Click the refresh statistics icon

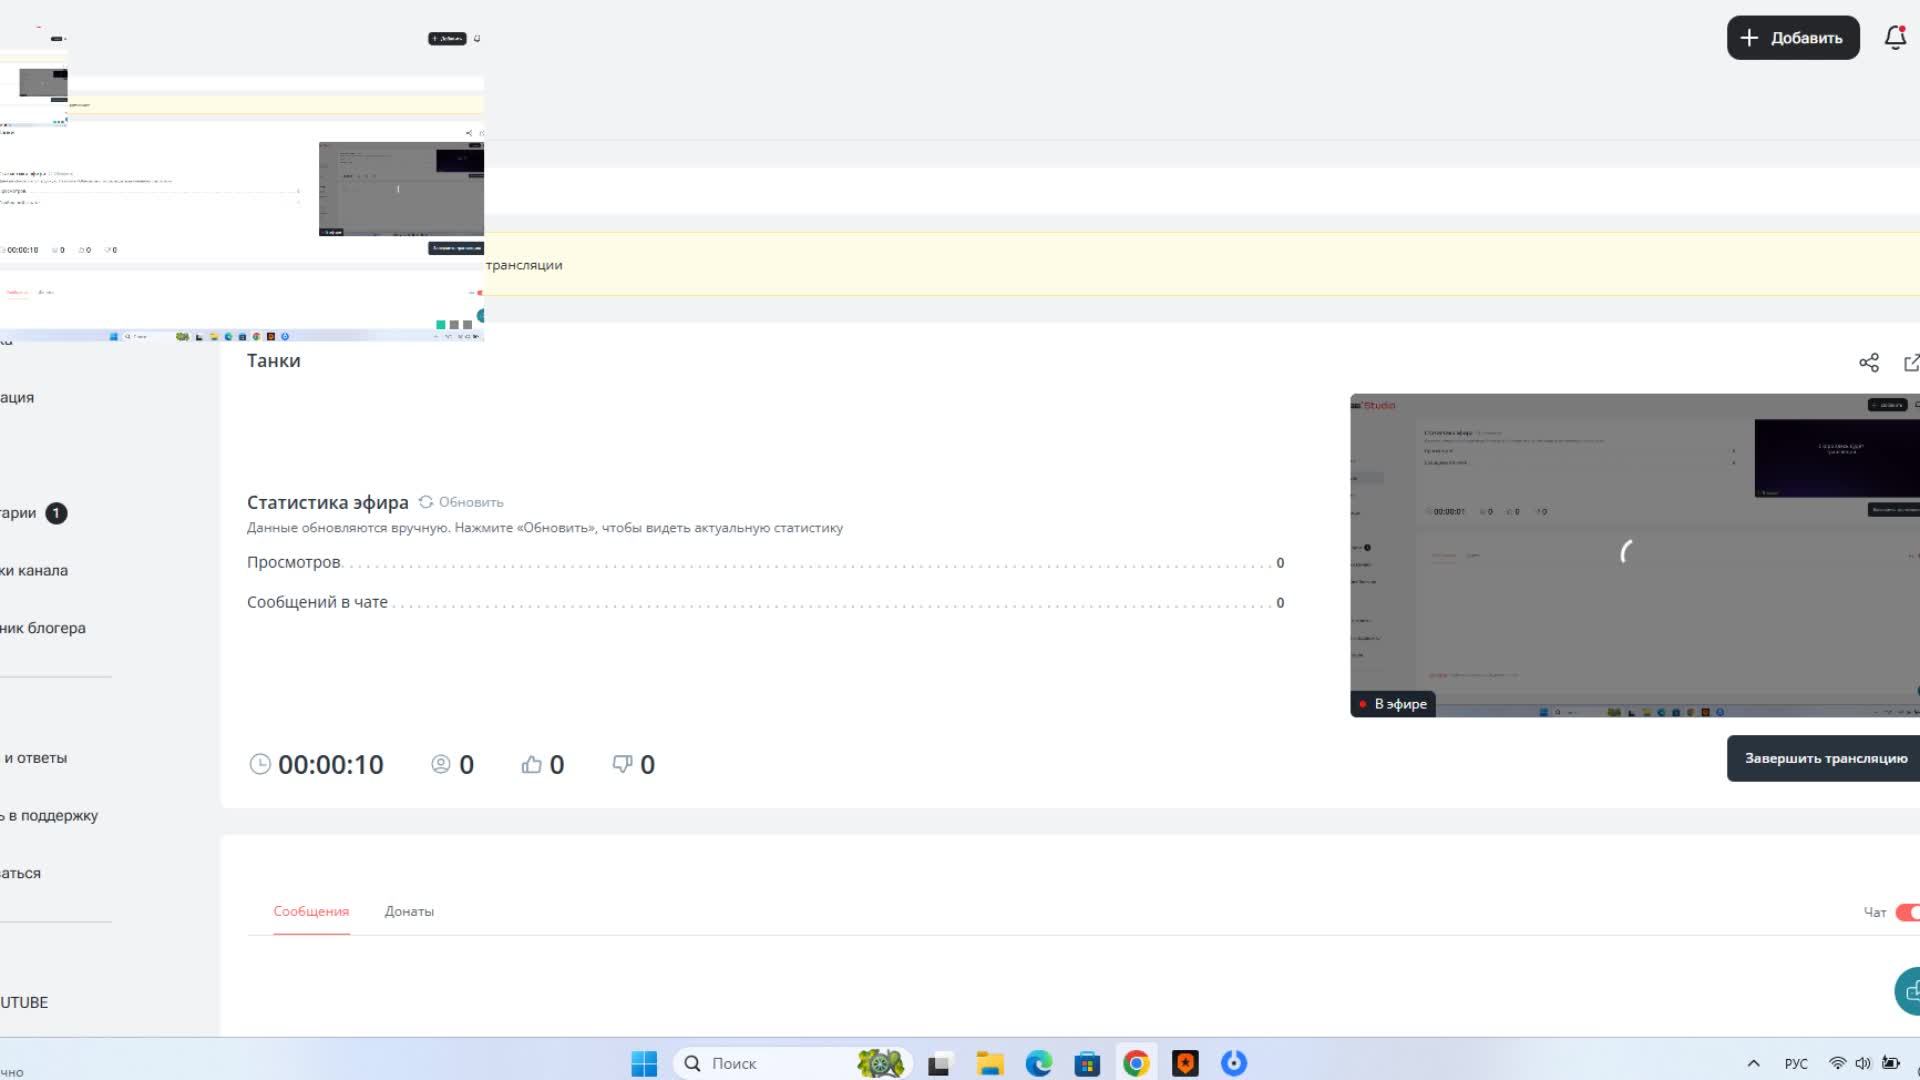(426, 502)
